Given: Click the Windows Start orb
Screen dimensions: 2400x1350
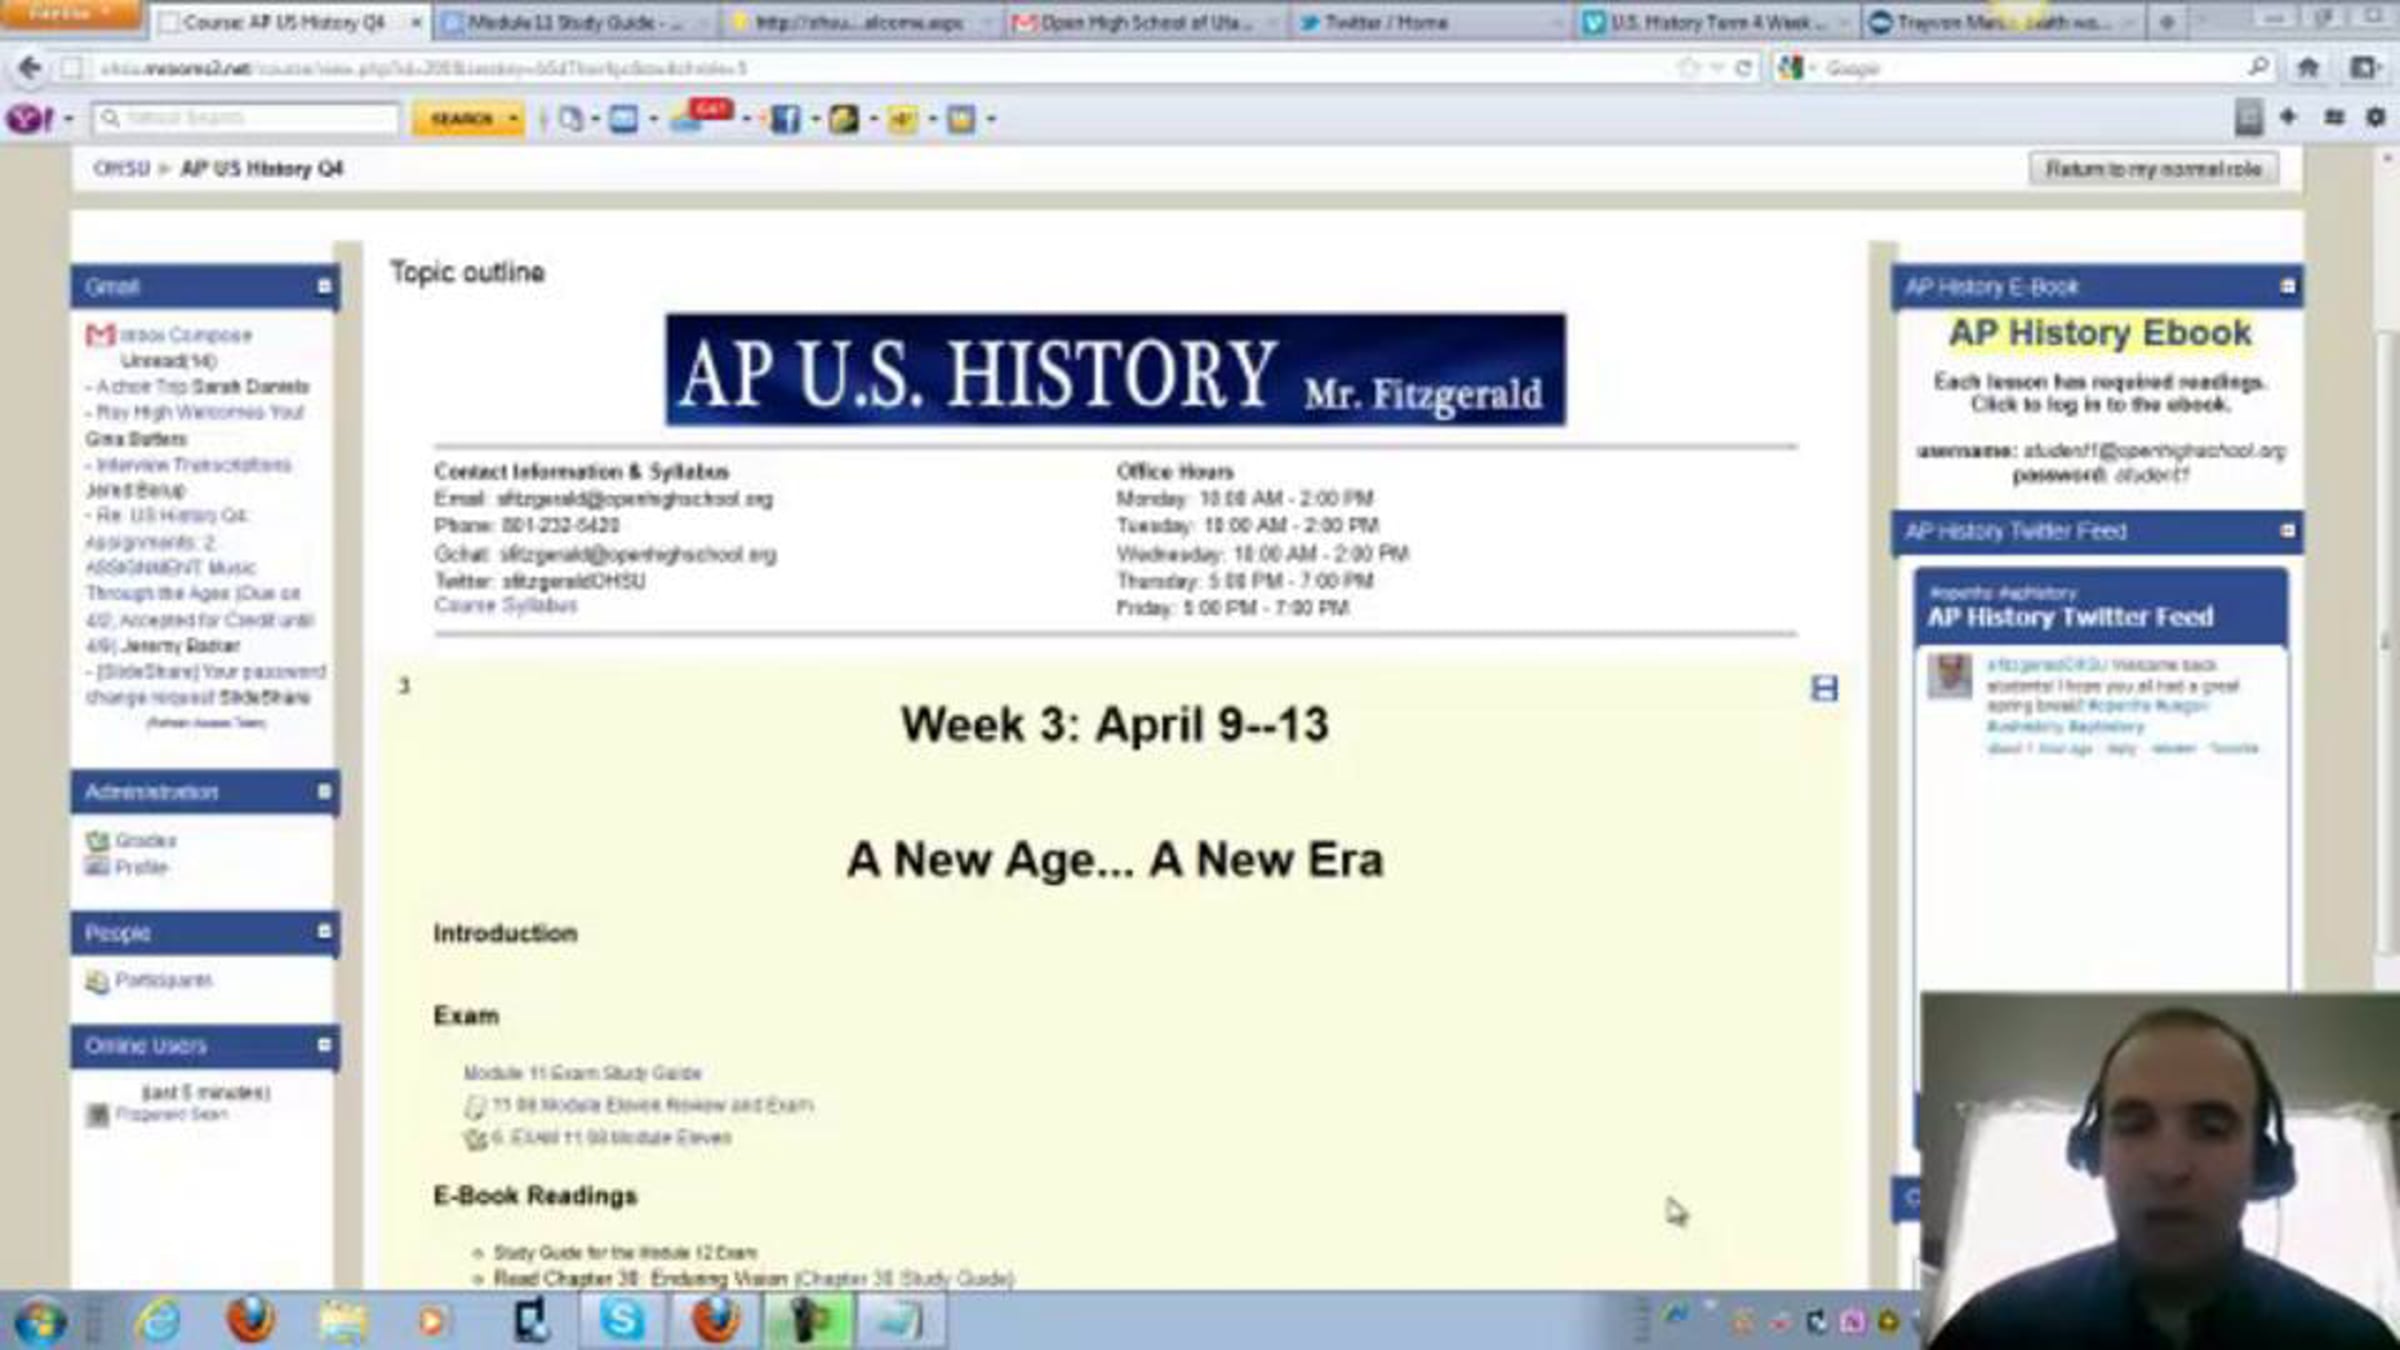Looking at the screenshot, I should click(x=40, y=1322).
